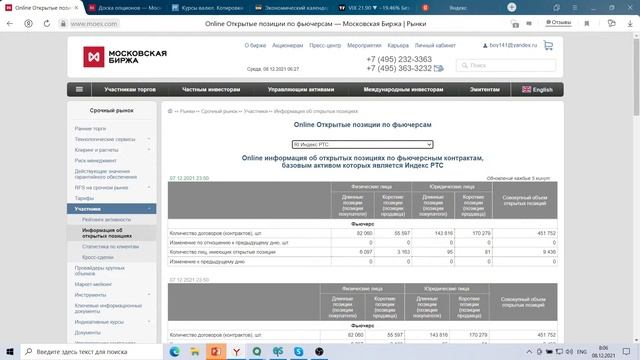Click the Moscow Exchange logo

[x=125, y=57]
